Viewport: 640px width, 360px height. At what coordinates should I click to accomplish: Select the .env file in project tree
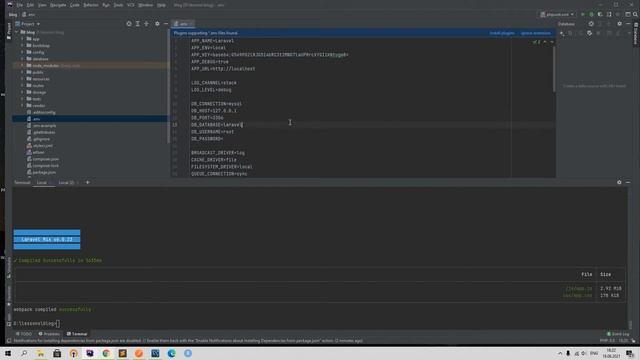[90, 119]
